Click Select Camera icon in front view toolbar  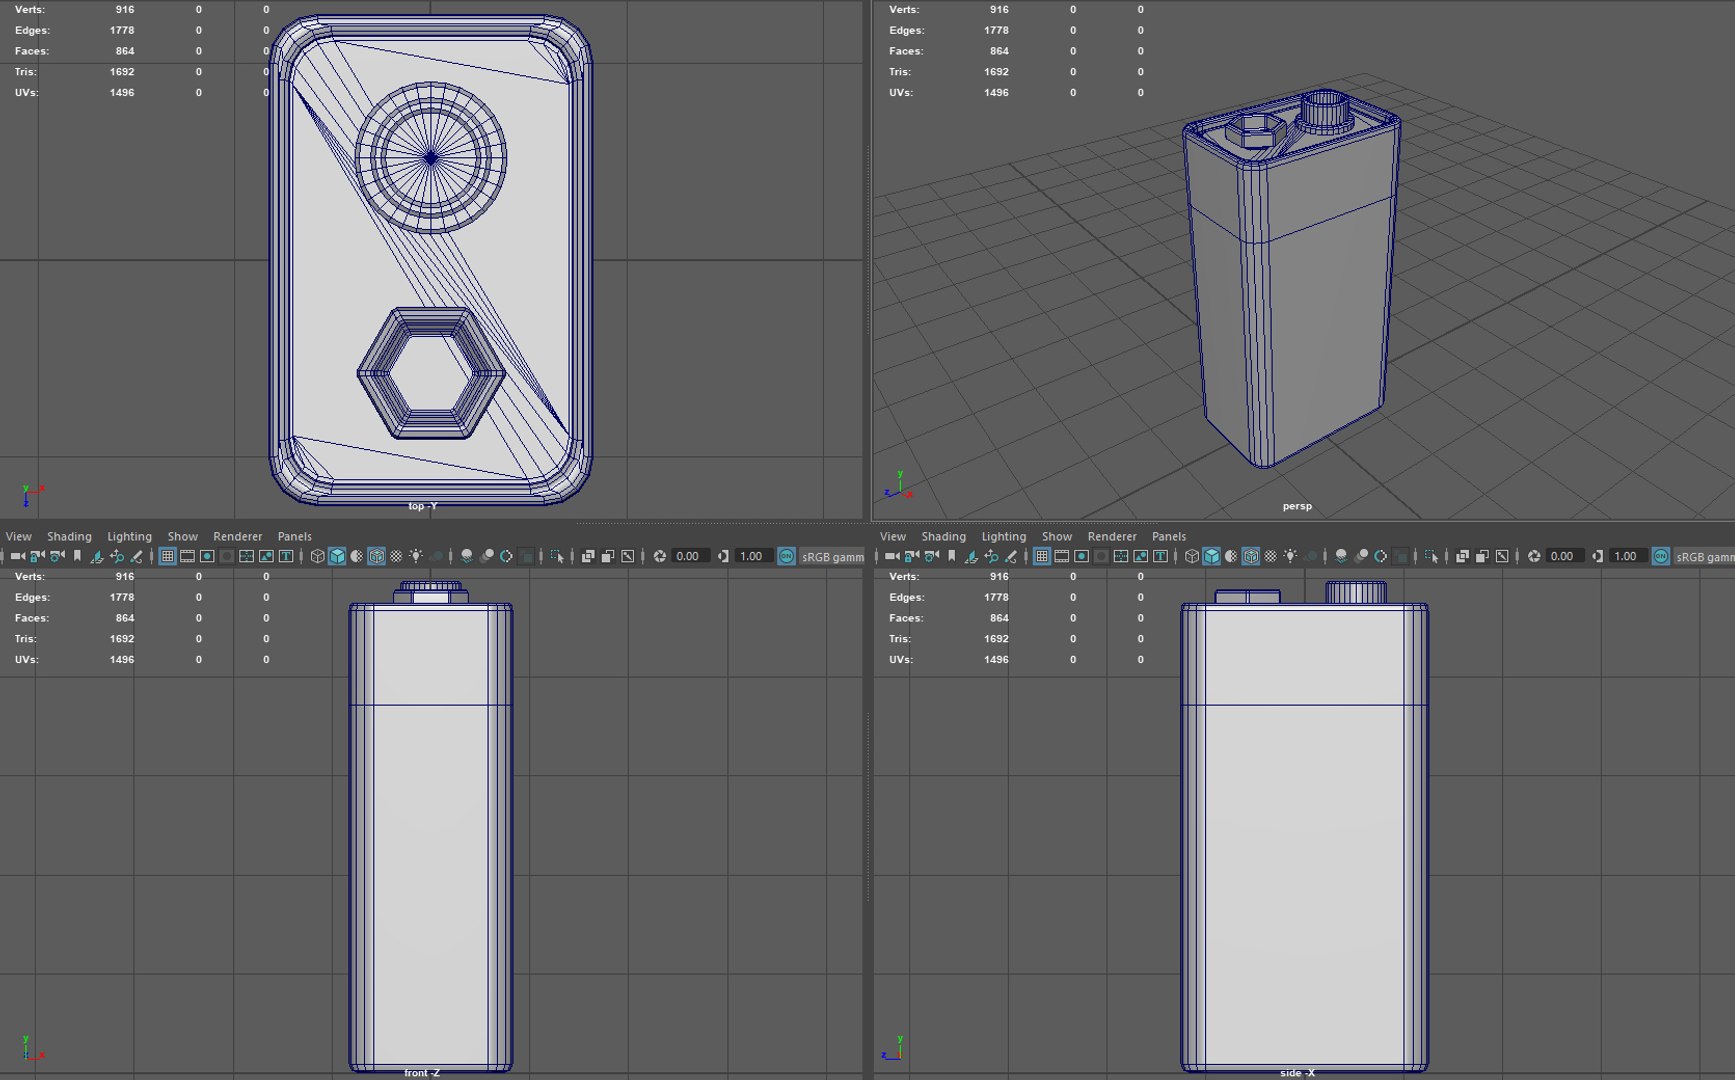click(x=17, y=556)
